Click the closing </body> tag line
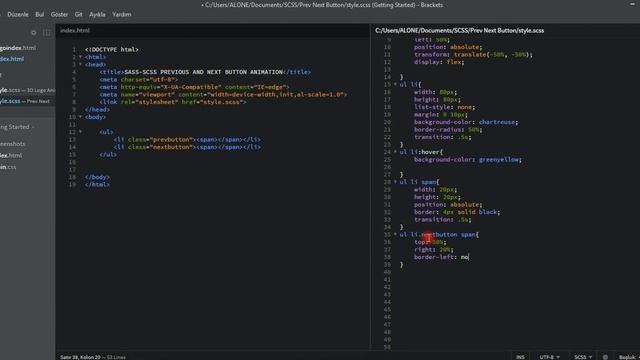The width and height of the screenshot is (640, 360). 97,177
